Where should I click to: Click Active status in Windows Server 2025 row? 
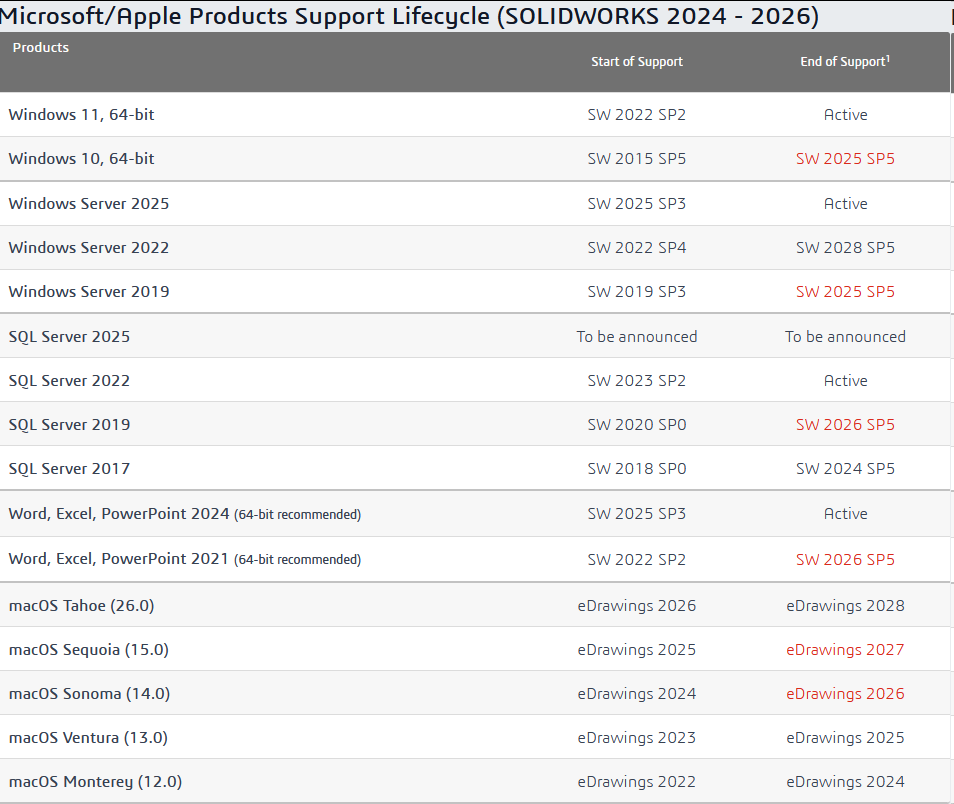845,203
